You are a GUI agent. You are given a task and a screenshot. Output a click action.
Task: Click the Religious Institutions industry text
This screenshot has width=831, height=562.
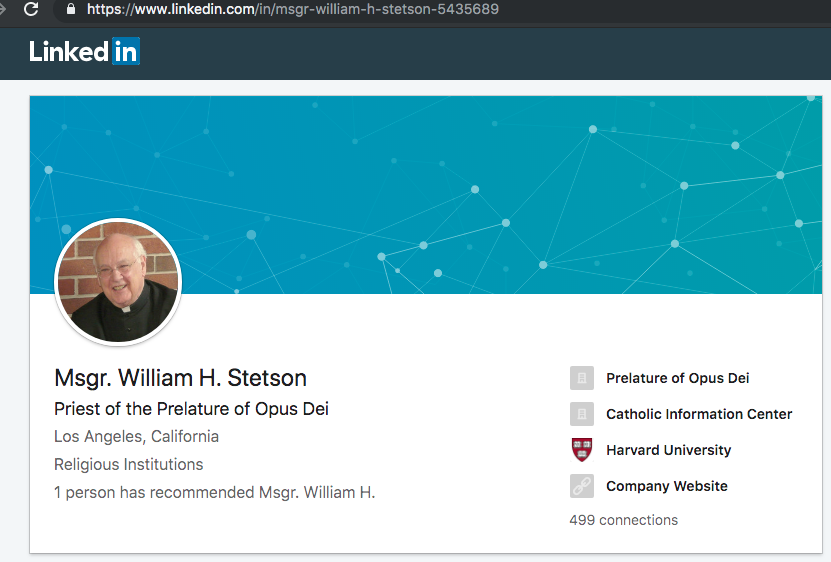click(128, 464)
